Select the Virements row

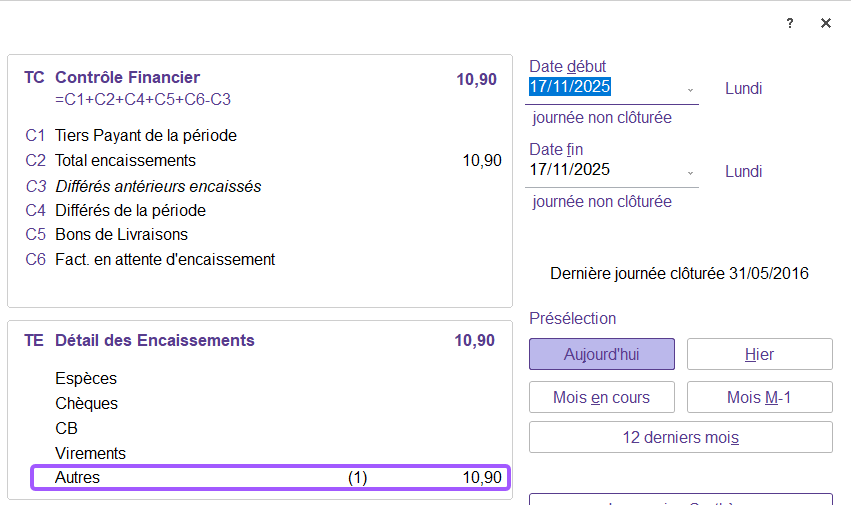coord(90,453)
